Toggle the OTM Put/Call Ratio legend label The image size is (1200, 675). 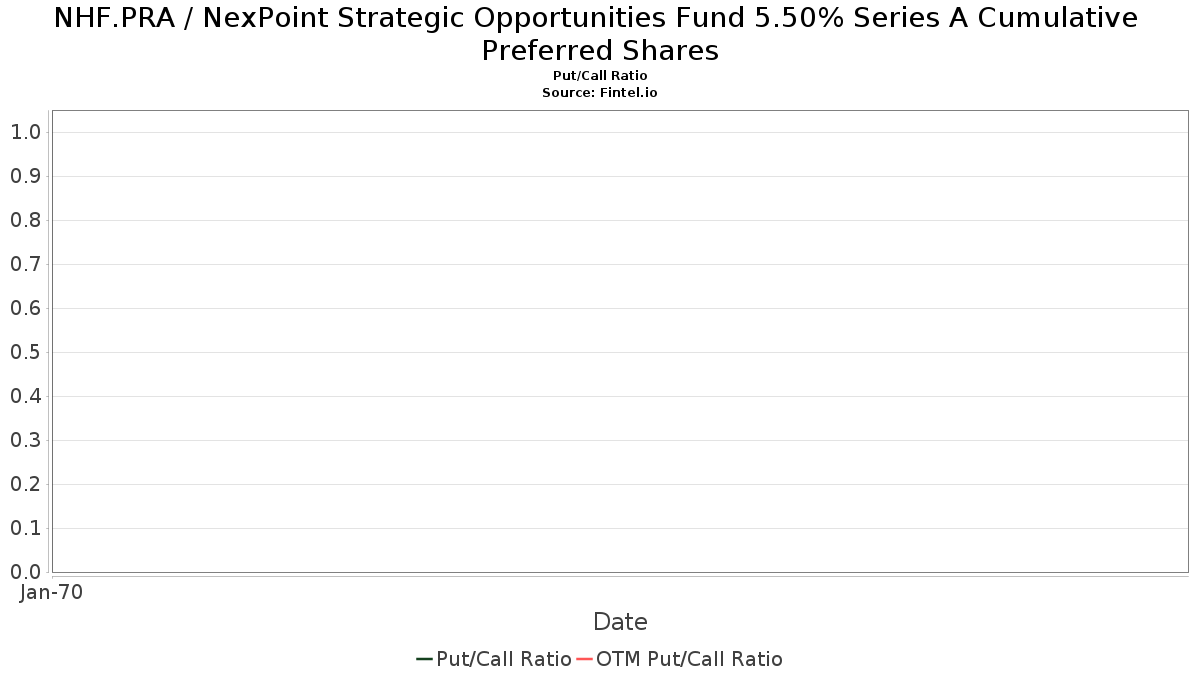pyautogui.click(x=689, y=659)
